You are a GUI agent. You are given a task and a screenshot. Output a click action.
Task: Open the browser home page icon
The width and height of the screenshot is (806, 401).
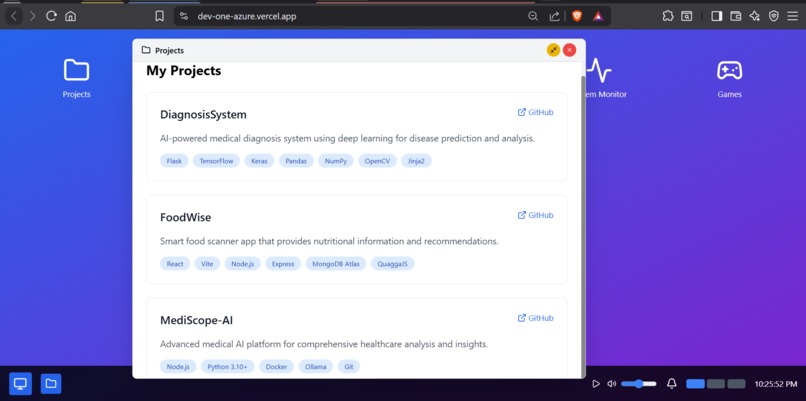click(70, 16)
